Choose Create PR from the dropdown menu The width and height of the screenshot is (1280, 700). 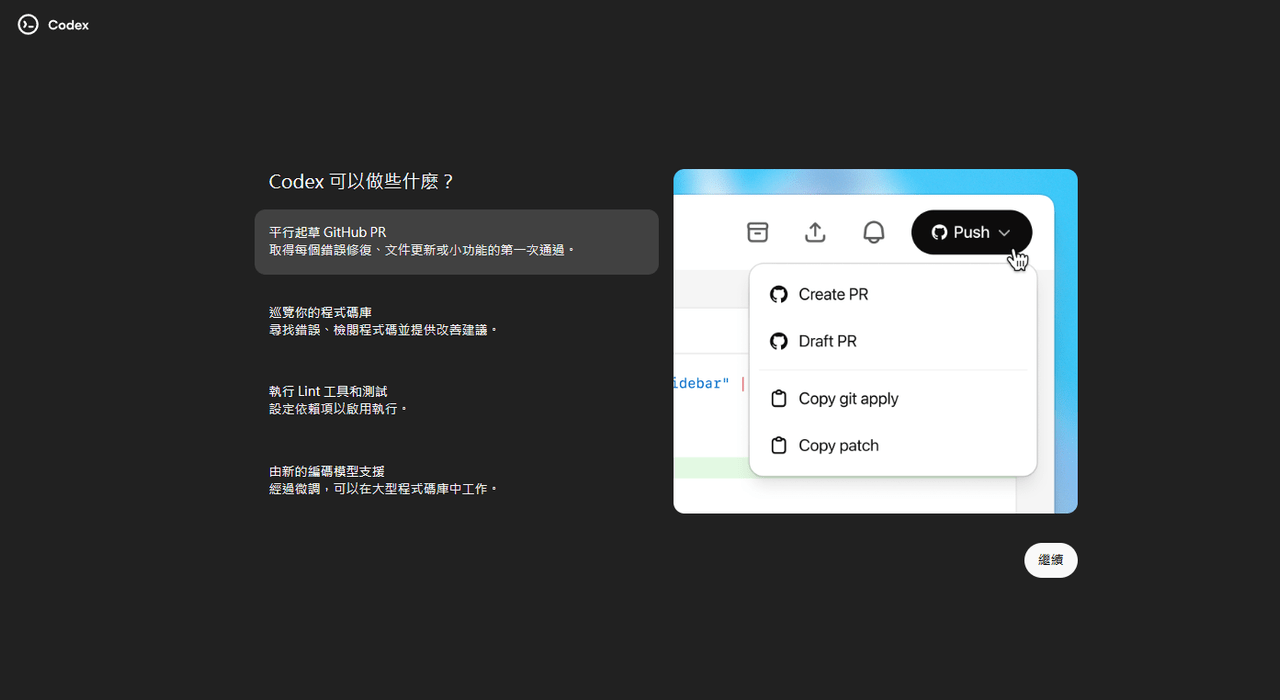(x=833, y=294)
